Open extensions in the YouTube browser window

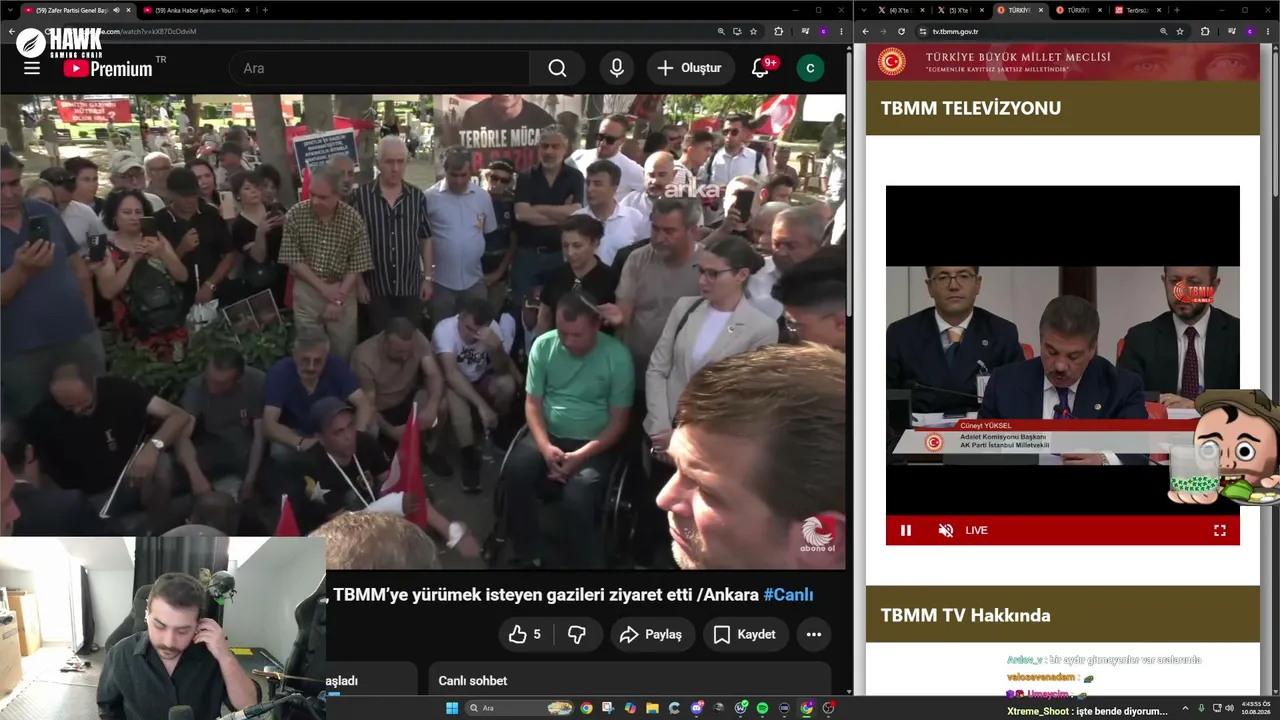[x=779, y=31]
